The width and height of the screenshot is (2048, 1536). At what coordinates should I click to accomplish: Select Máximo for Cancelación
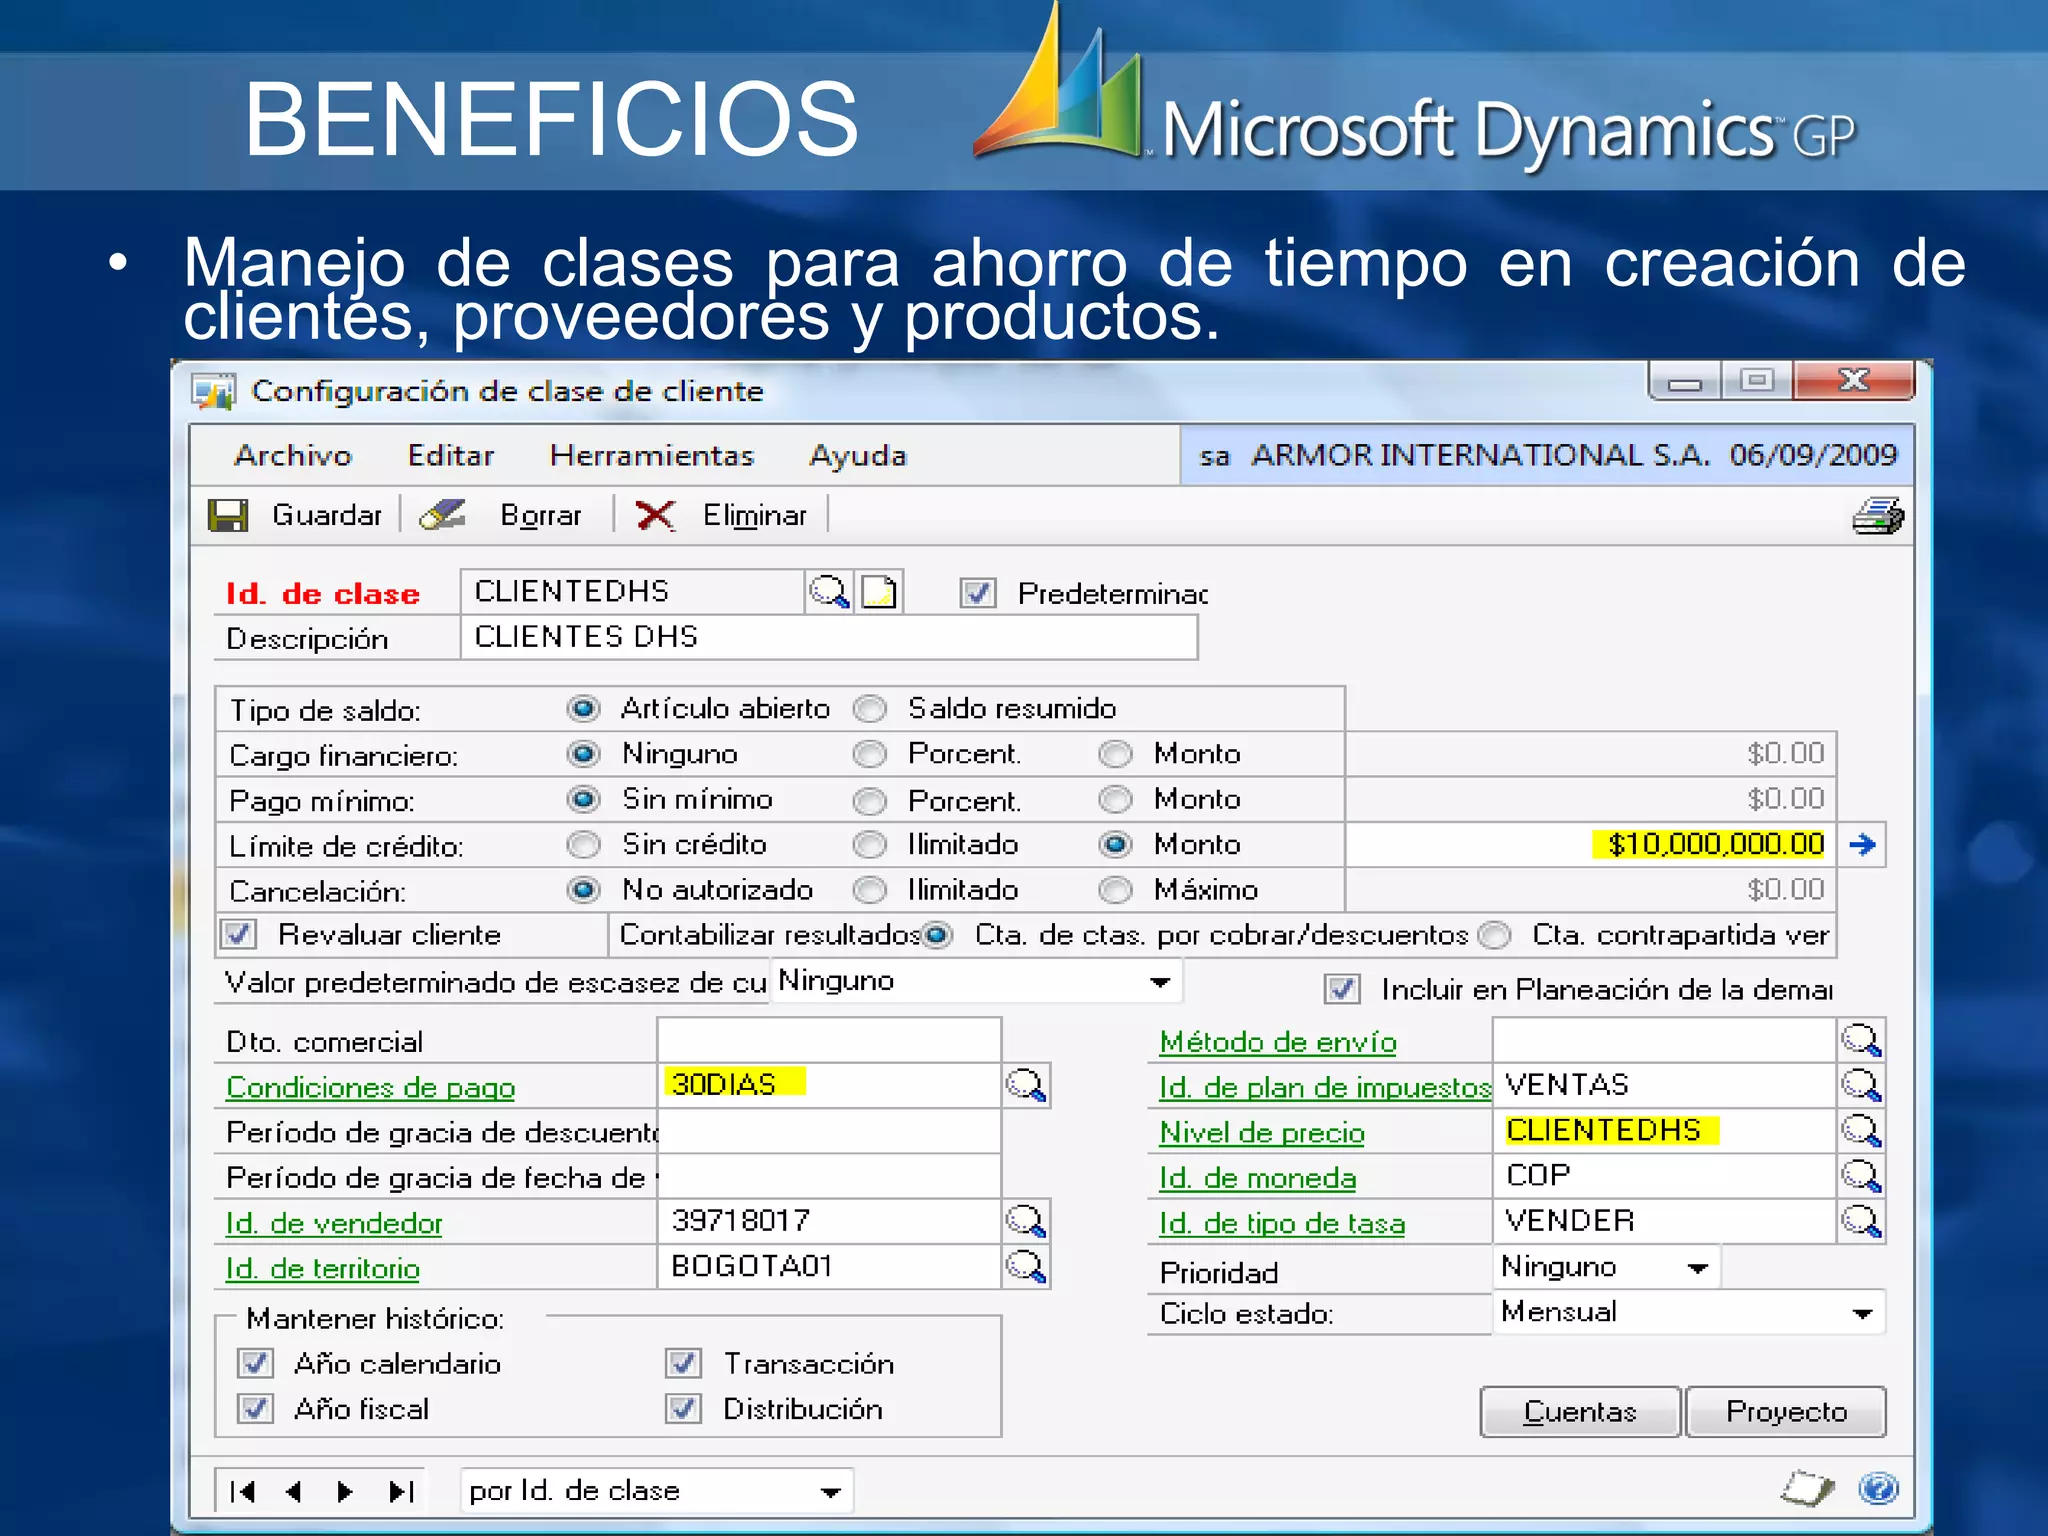coord(1115,890)
